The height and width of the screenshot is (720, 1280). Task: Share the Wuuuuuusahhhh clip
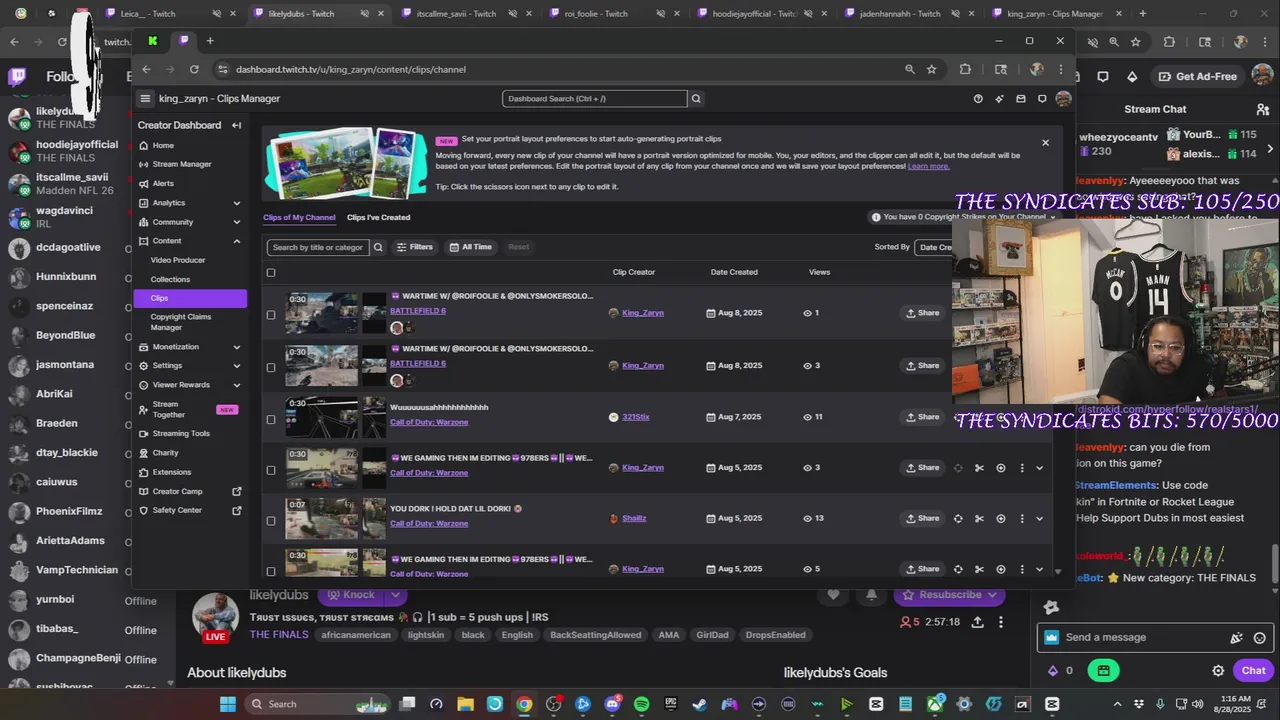[x=922, y=417]
